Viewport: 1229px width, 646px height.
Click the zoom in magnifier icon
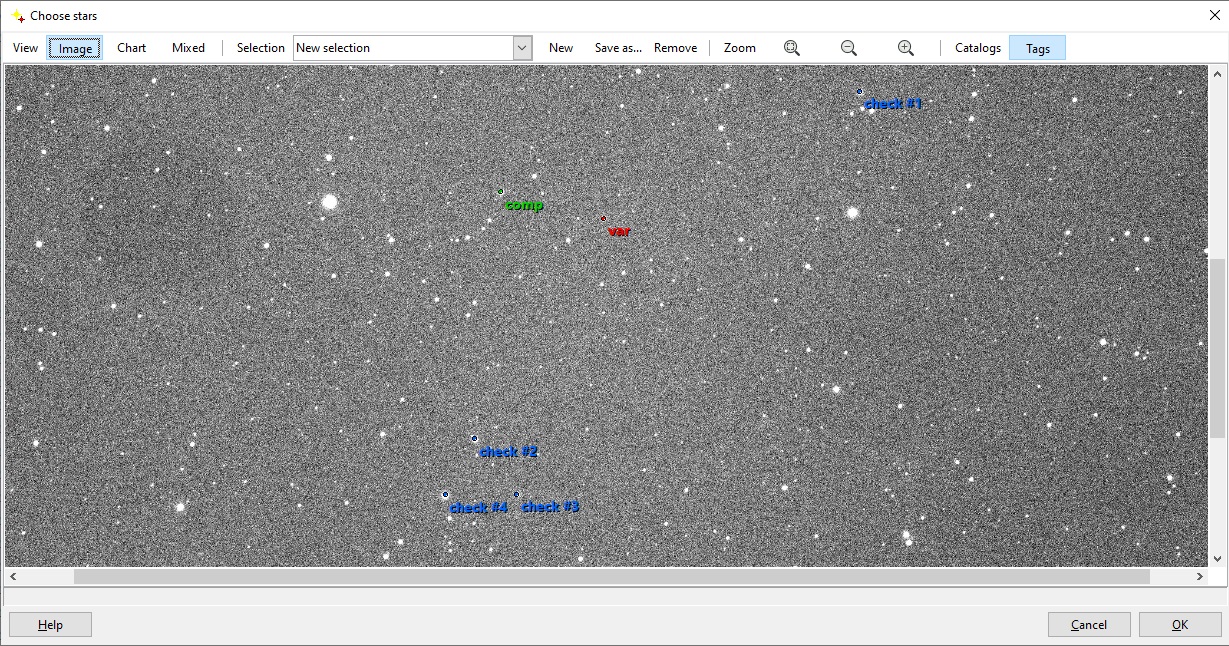906,48
